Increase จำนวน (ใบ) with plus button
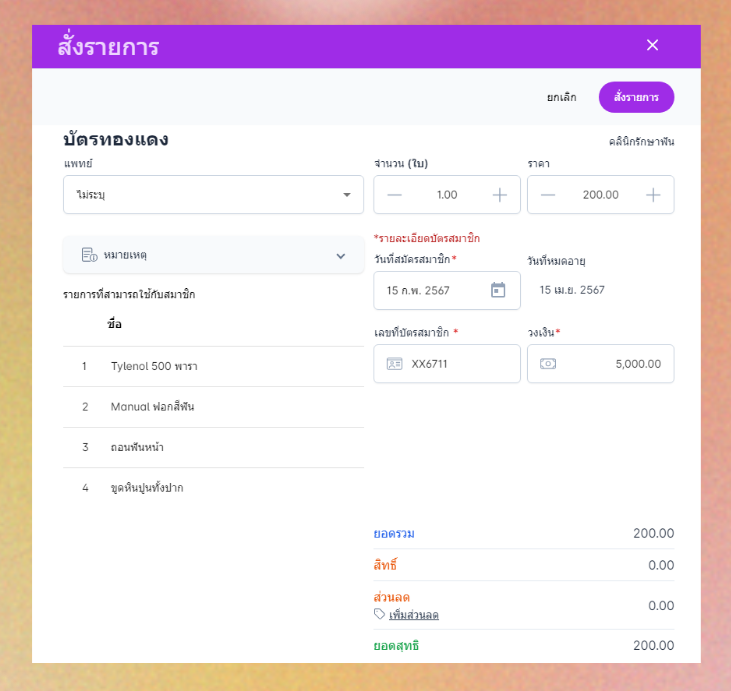 (x=500, y=195)
